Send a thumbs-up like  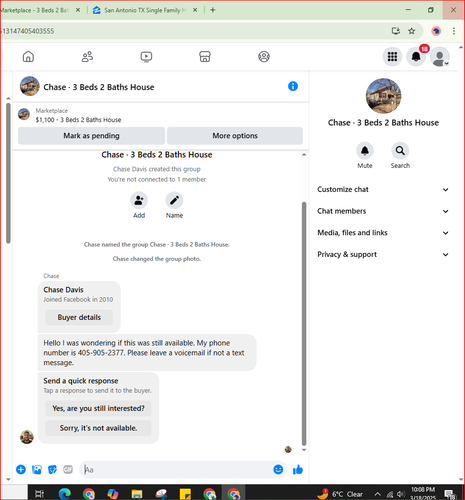pos(298,470)
